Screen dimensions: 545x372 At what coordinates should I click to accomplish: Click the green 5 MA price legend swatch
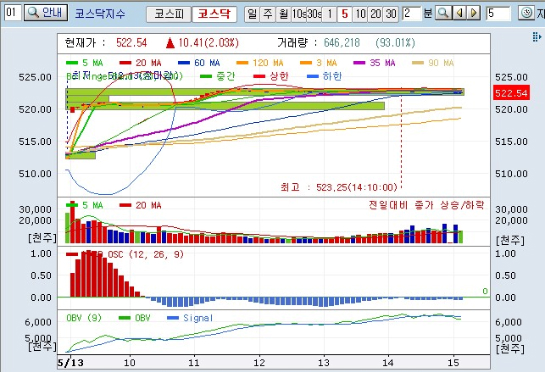point(72,63)
